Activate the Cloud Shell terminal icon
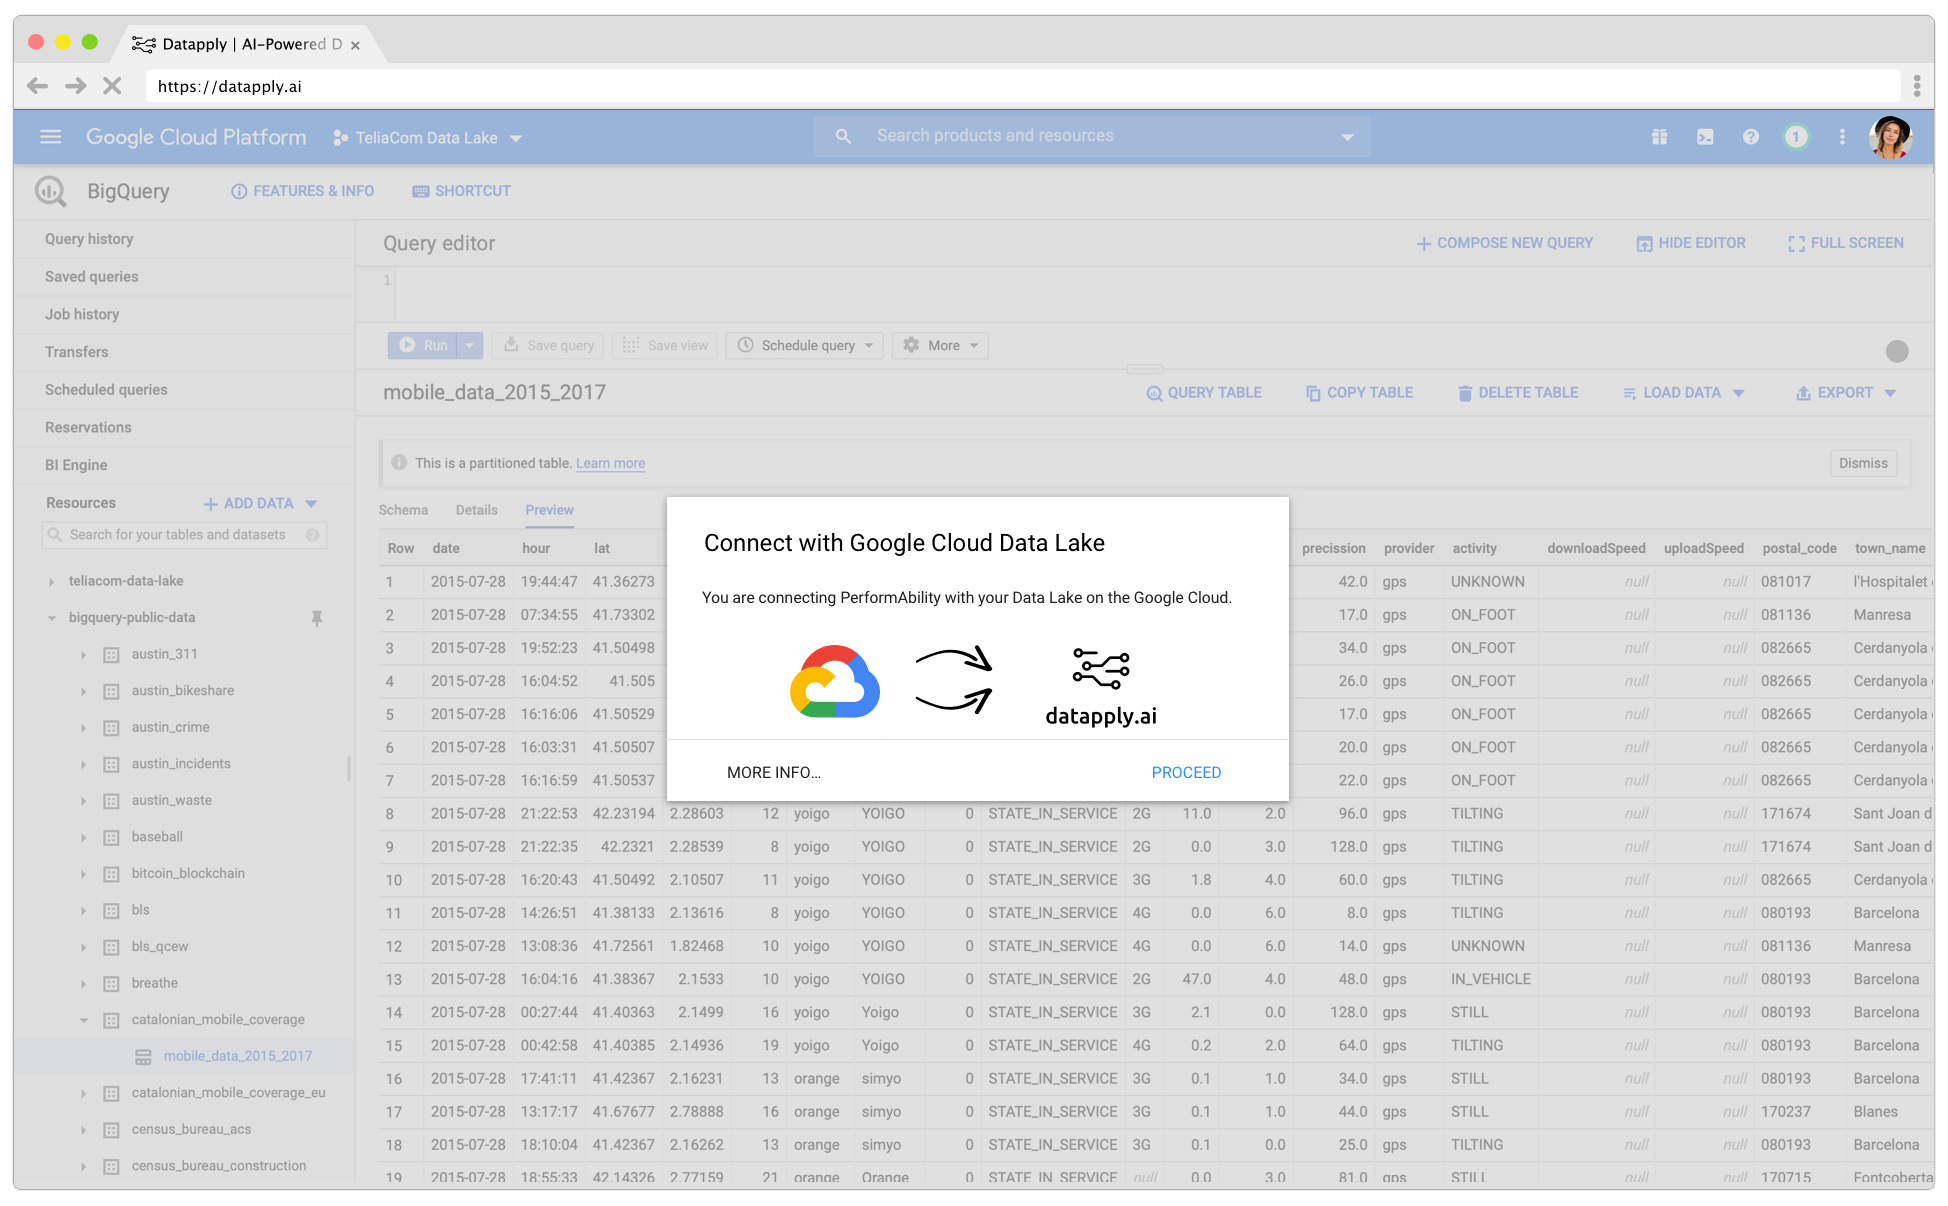 (x=1705, y=137)
